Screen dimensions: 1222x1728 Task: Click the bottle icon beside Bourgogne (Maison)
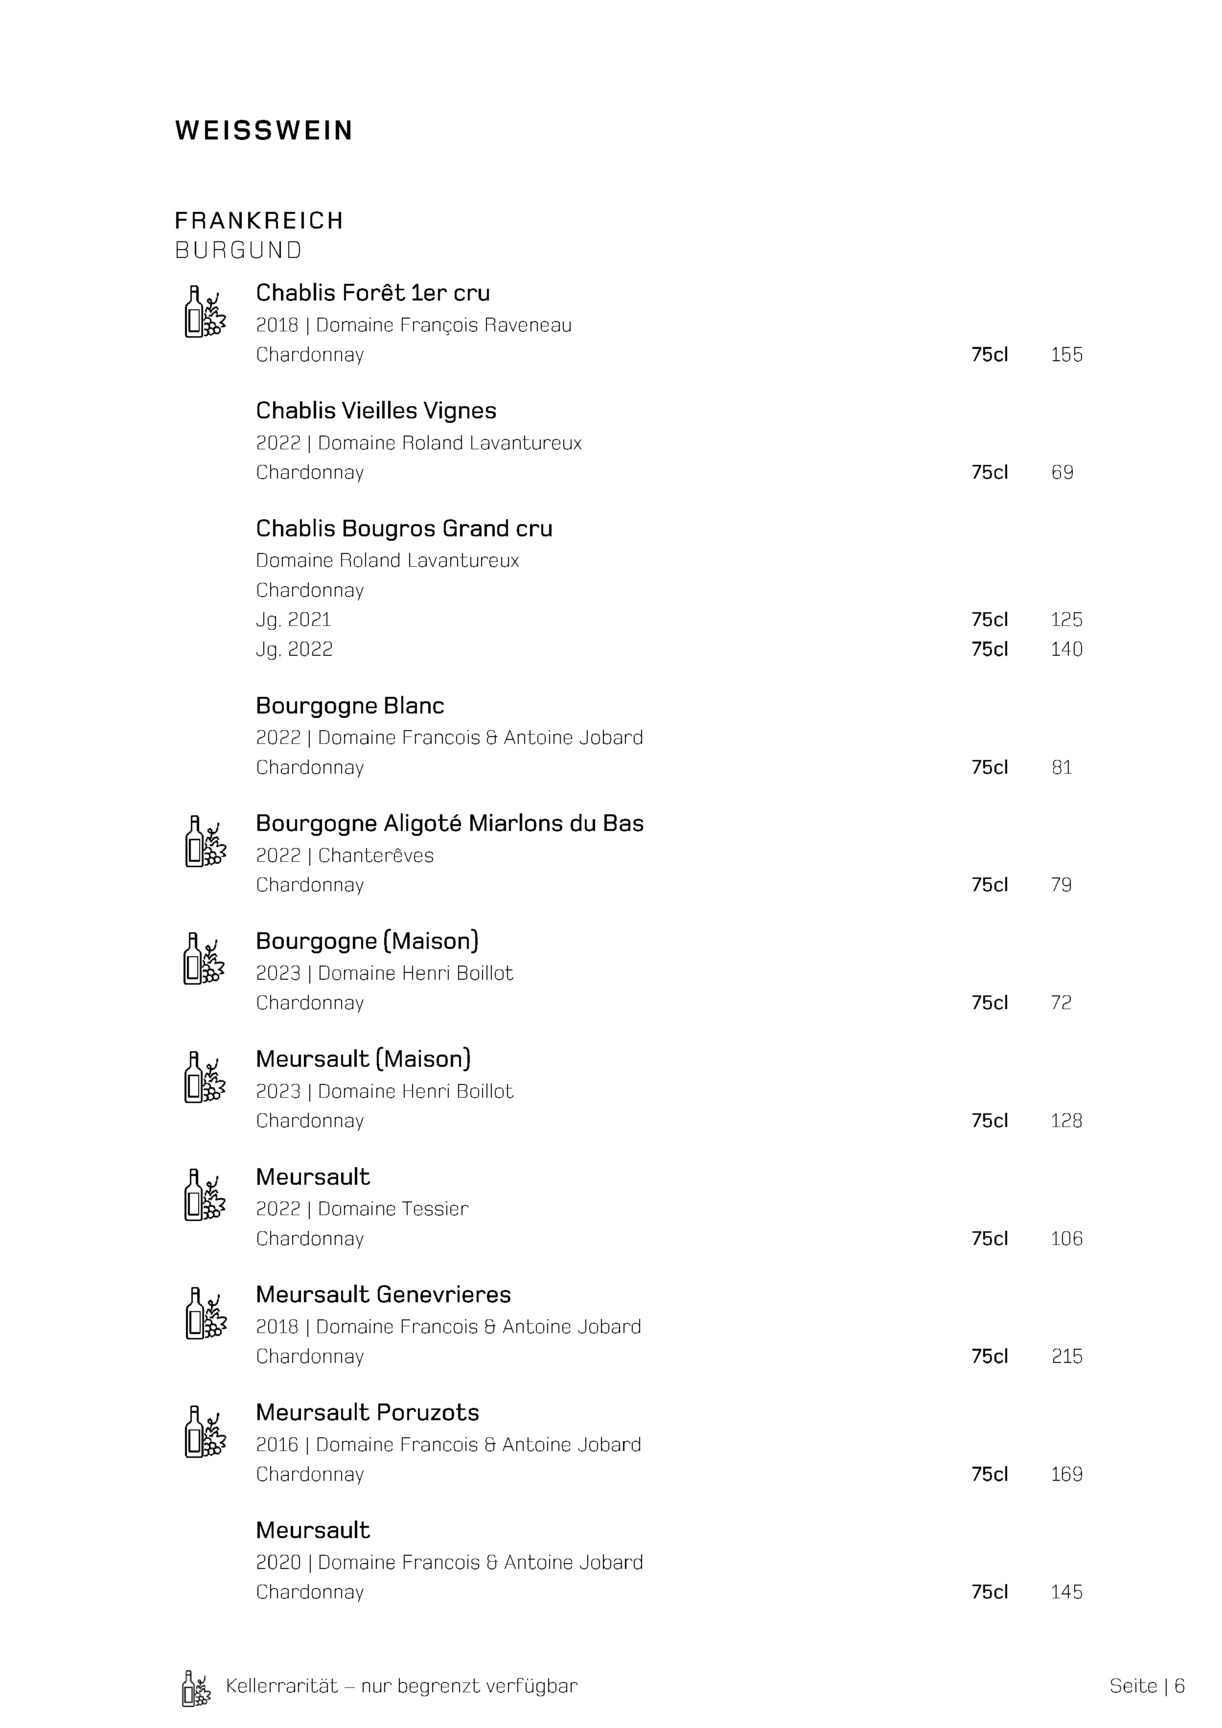pos(205,959)
